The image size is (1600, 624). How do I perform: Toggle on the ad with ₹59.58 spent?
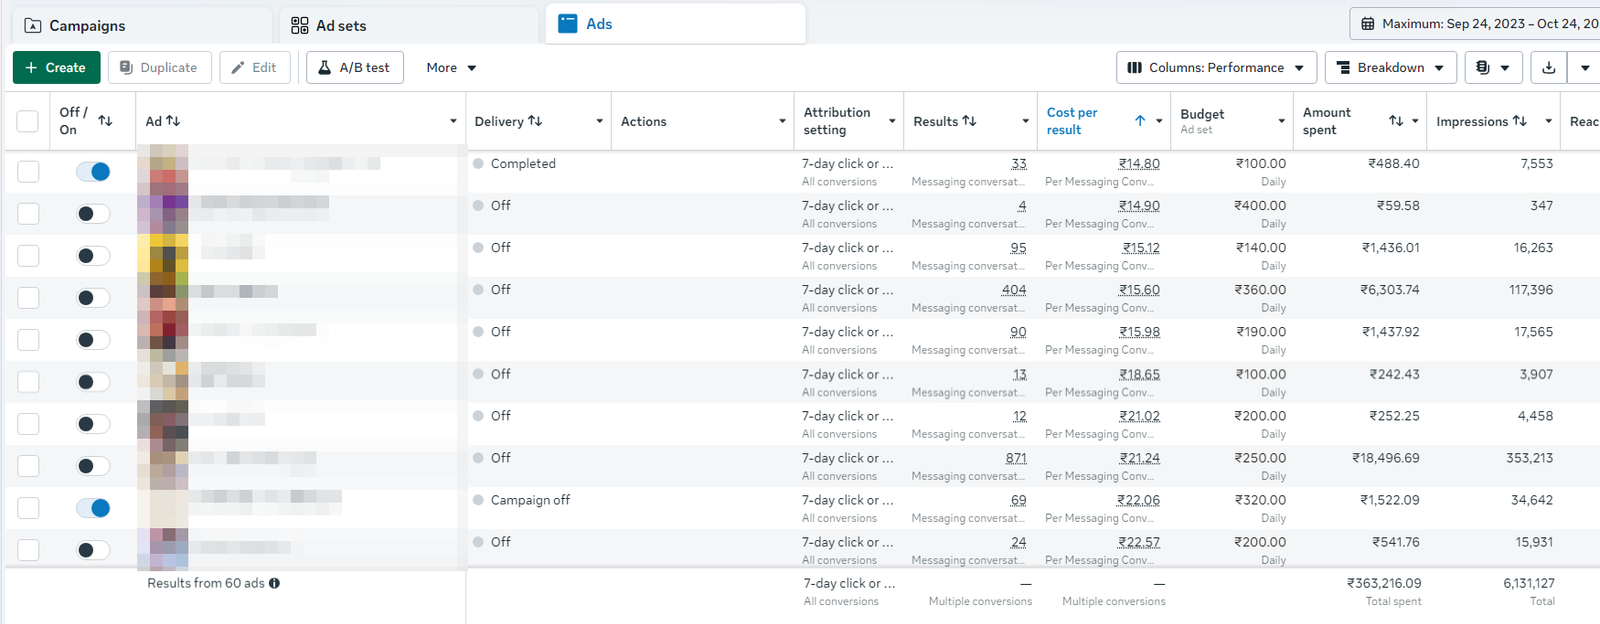pos(93,213)
